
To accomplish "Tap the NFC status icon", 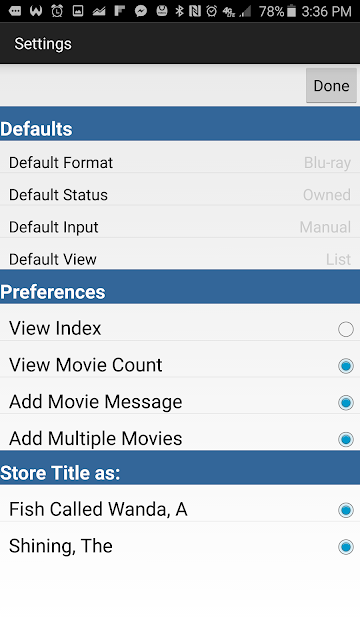I will pyautogui.click(x=195, y=11).
